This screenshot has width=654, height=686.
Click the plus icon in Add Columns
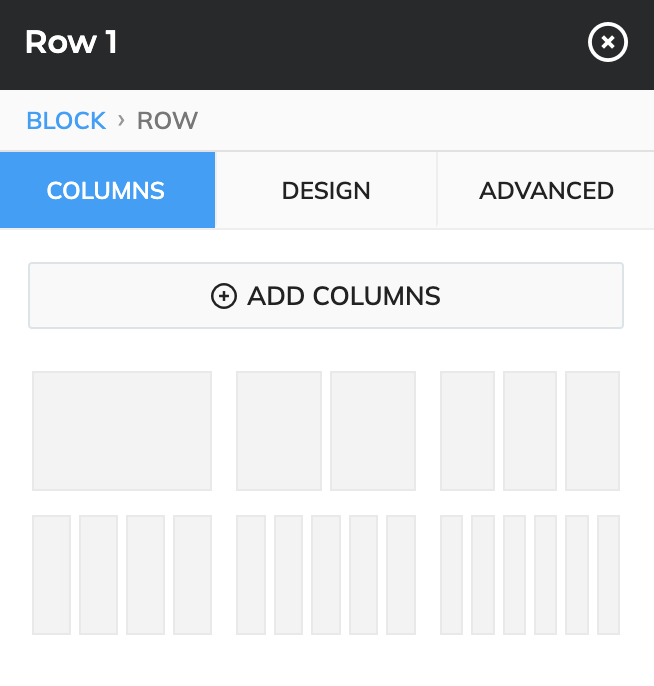tap(224, 296)
